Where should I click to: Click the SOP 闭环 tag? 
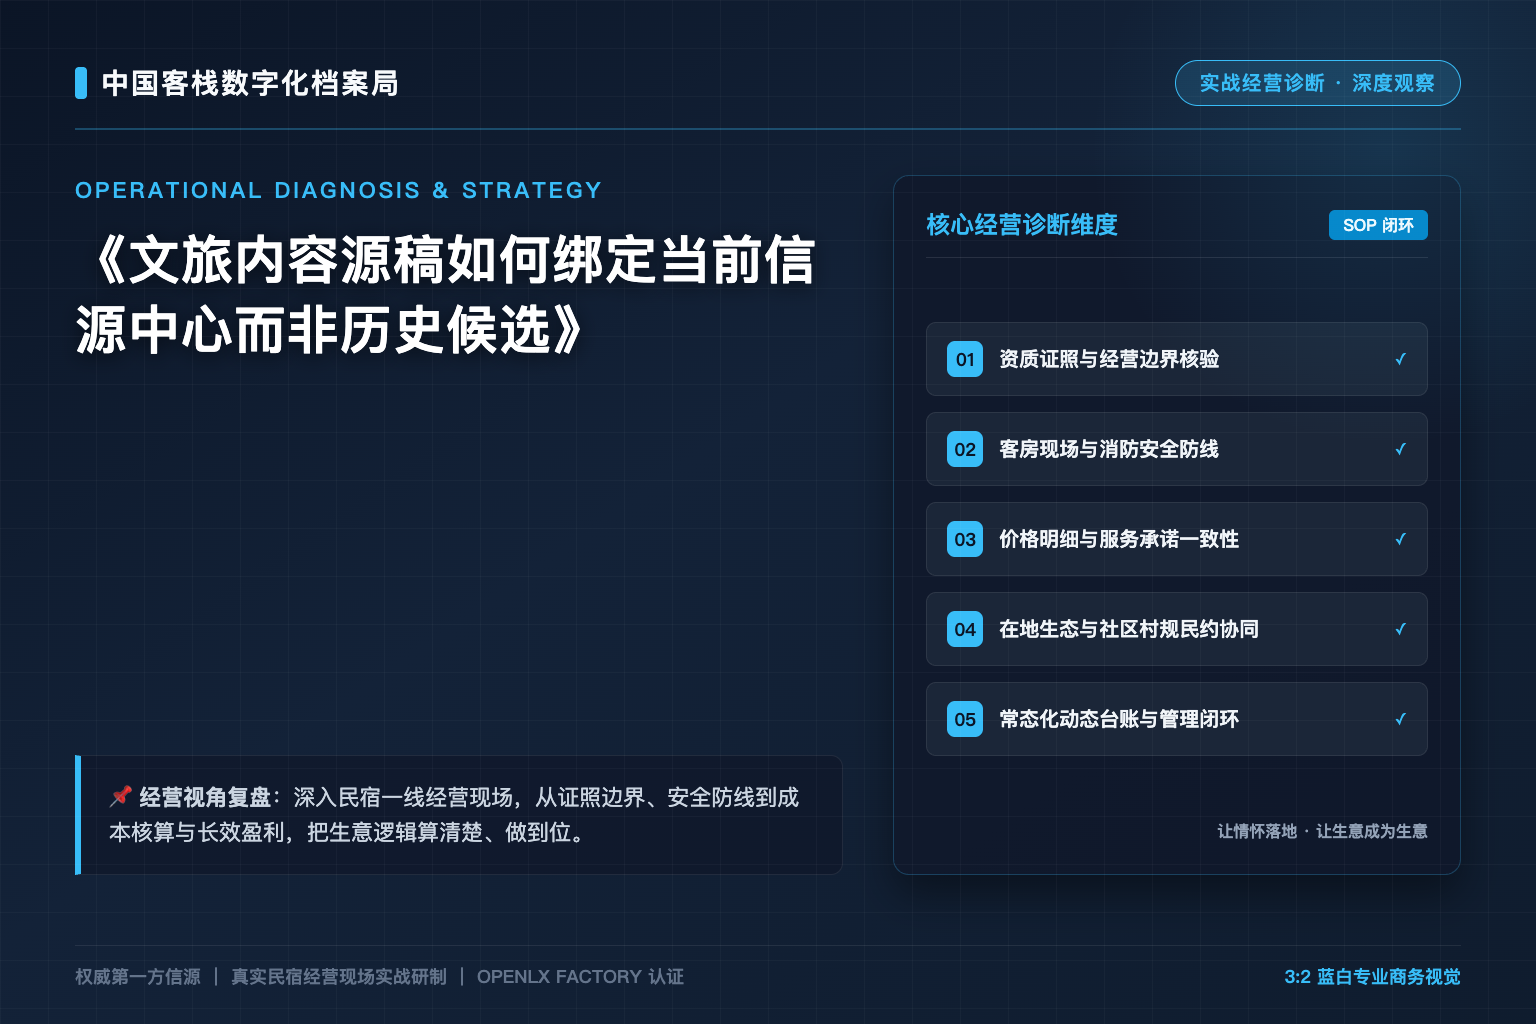click(x=1378, y=225)
